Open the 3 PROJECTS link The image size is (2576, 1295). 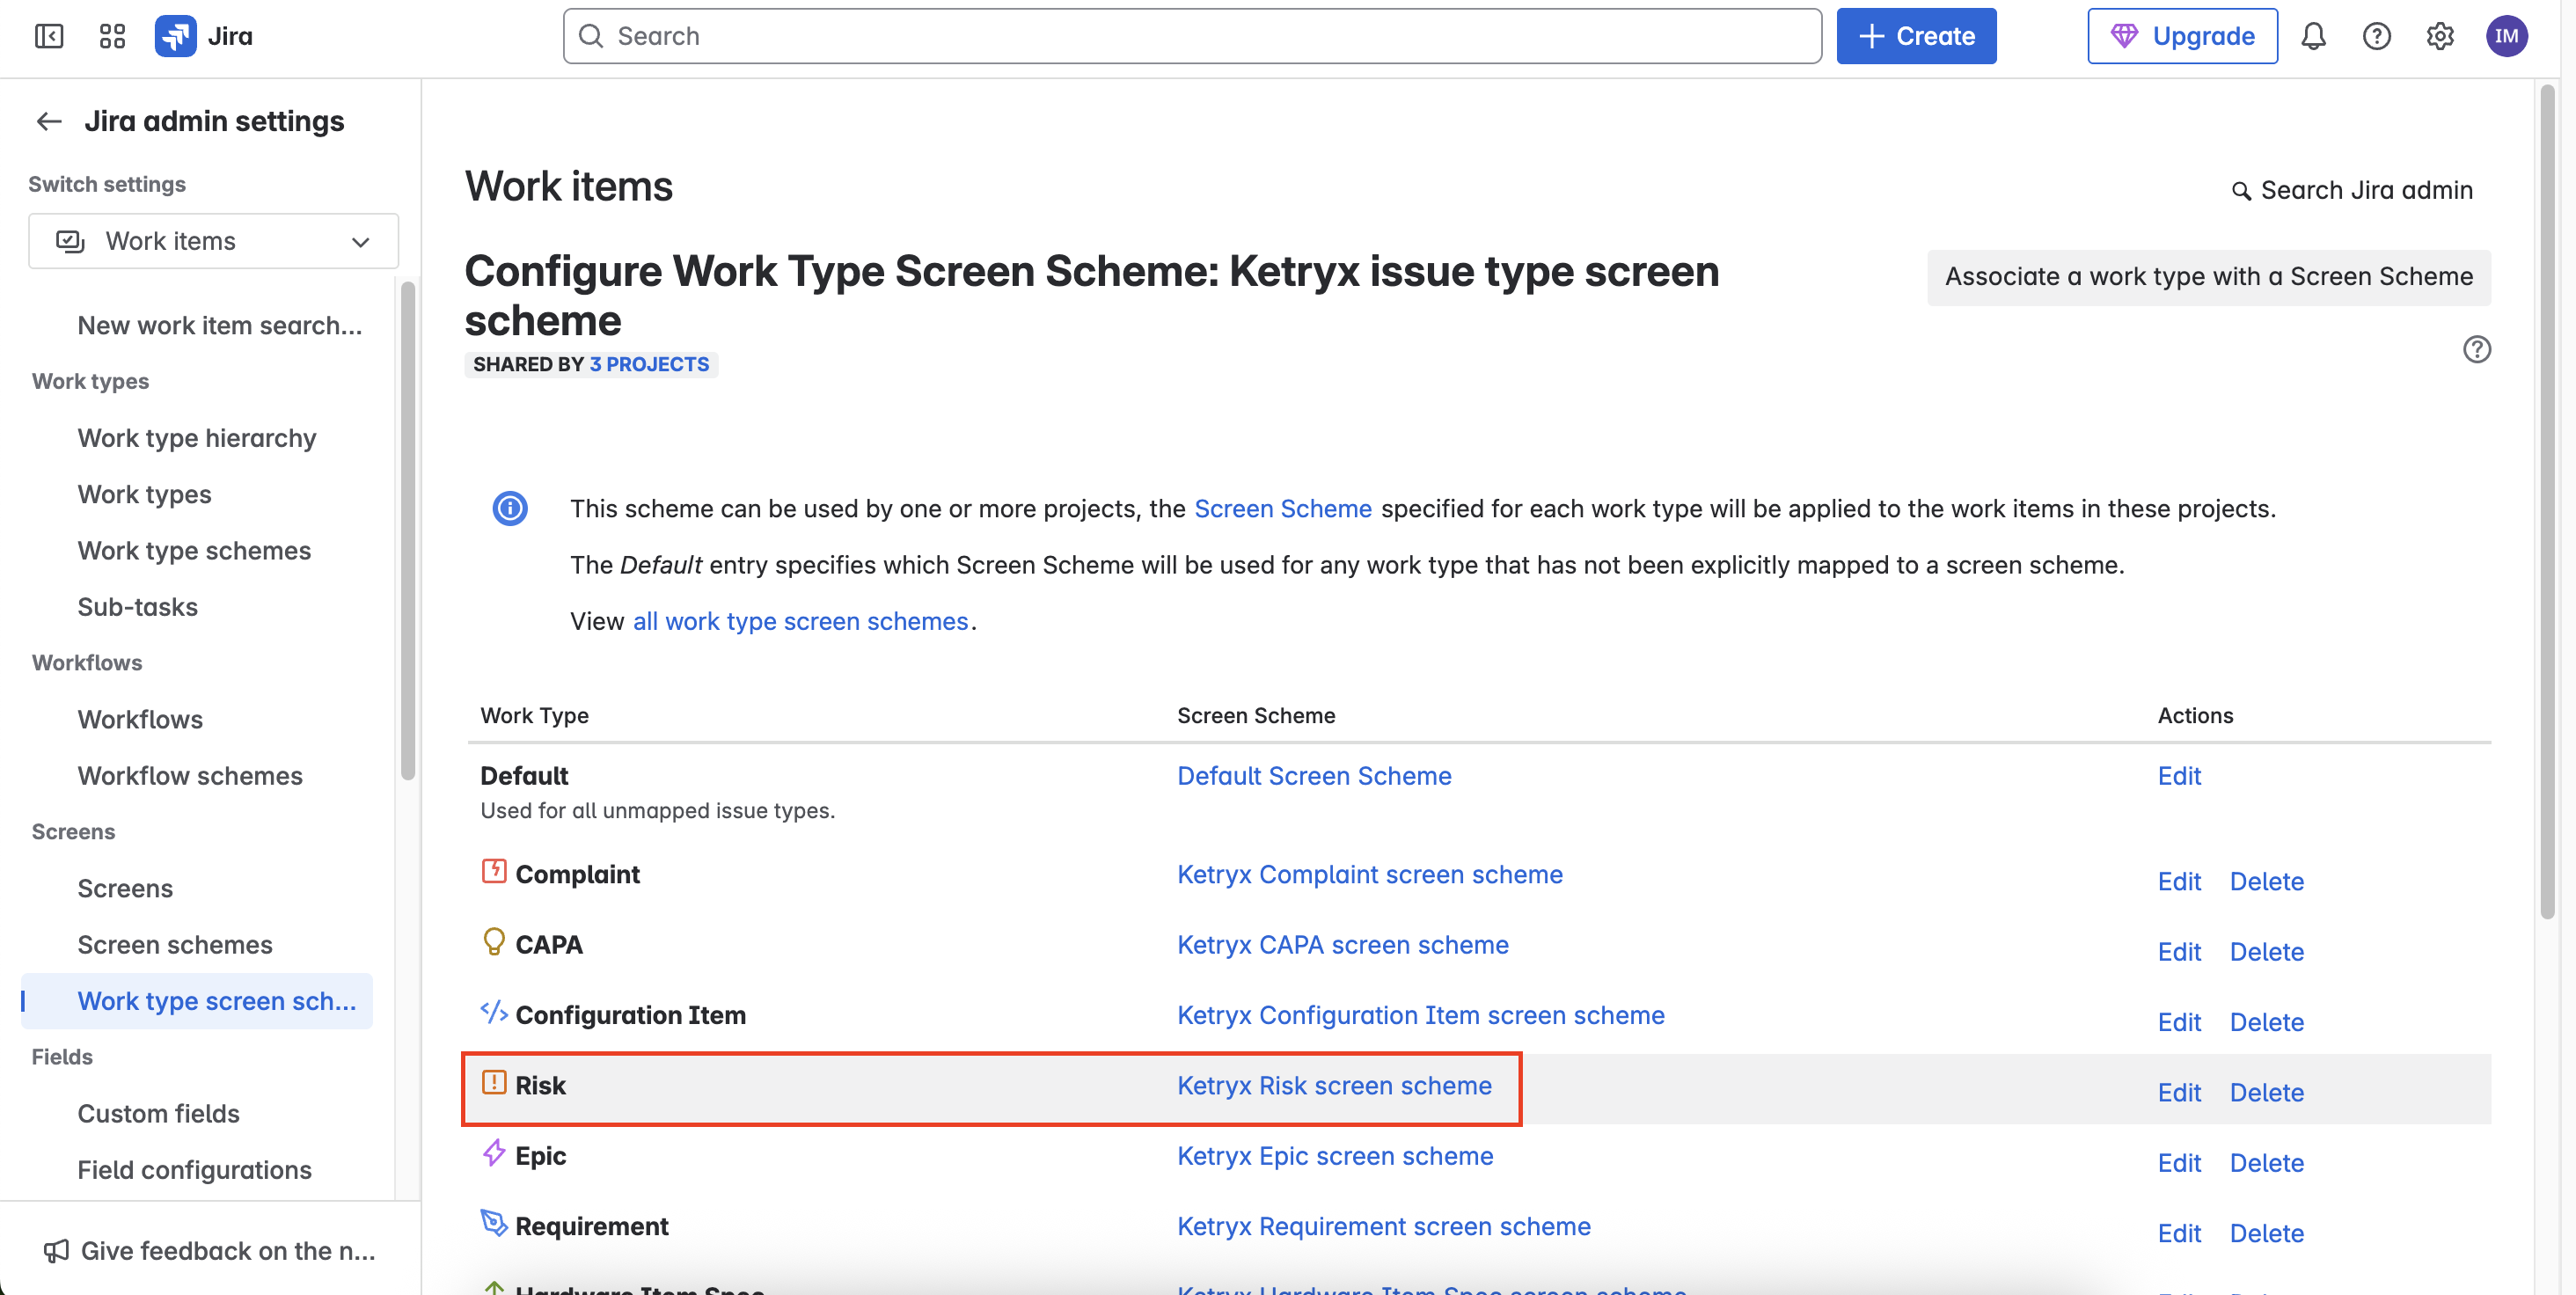click(649, 364)
